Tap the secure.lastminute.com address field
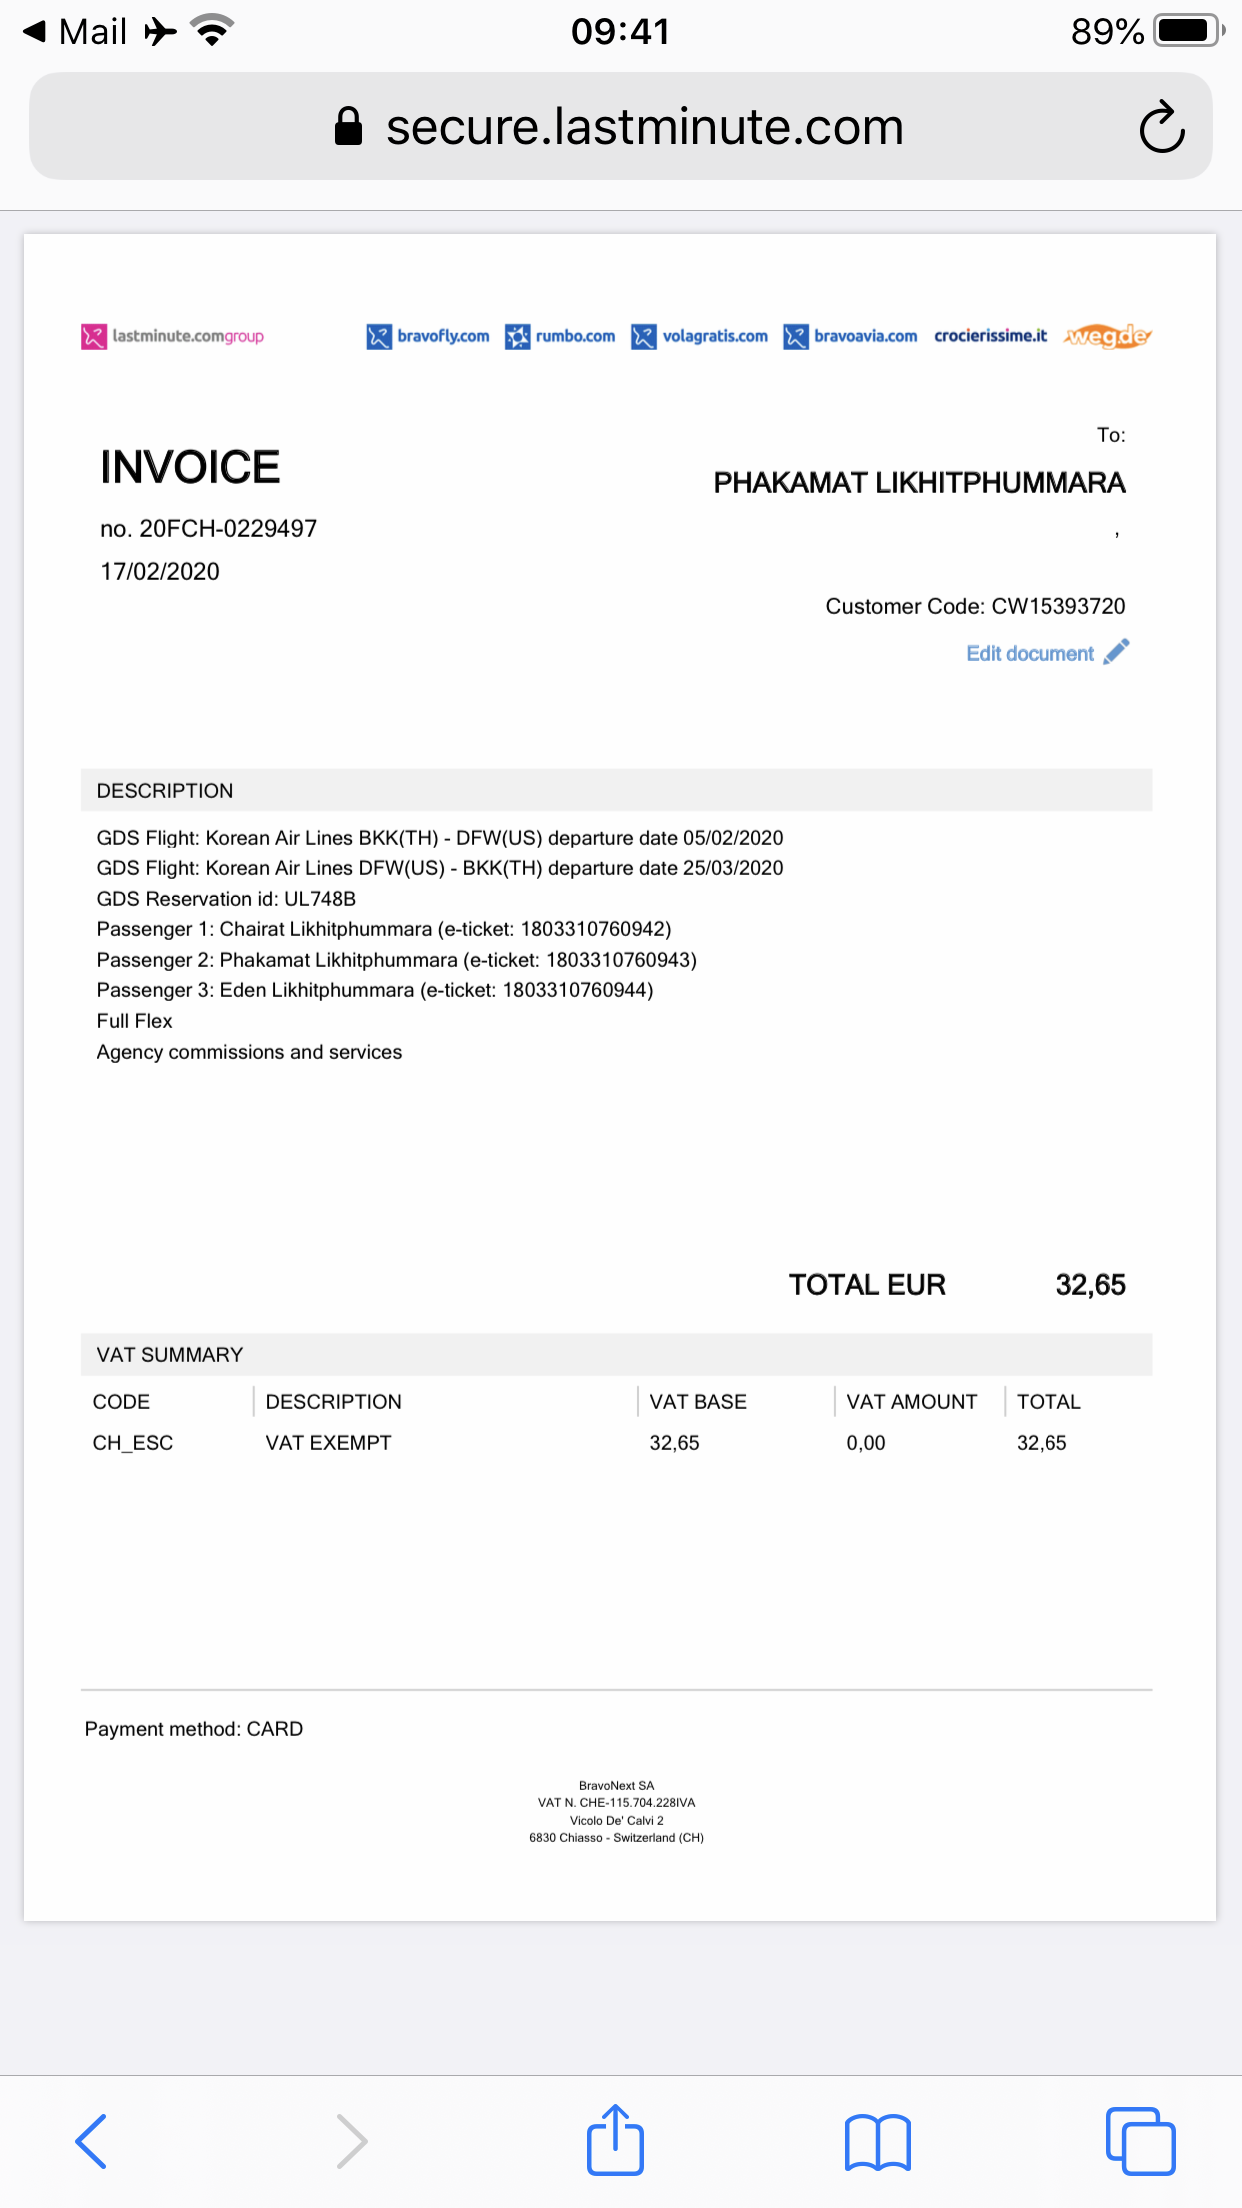Image resolution: width=1242 pixels, height=2208 pixels. (x=644, y=127)
